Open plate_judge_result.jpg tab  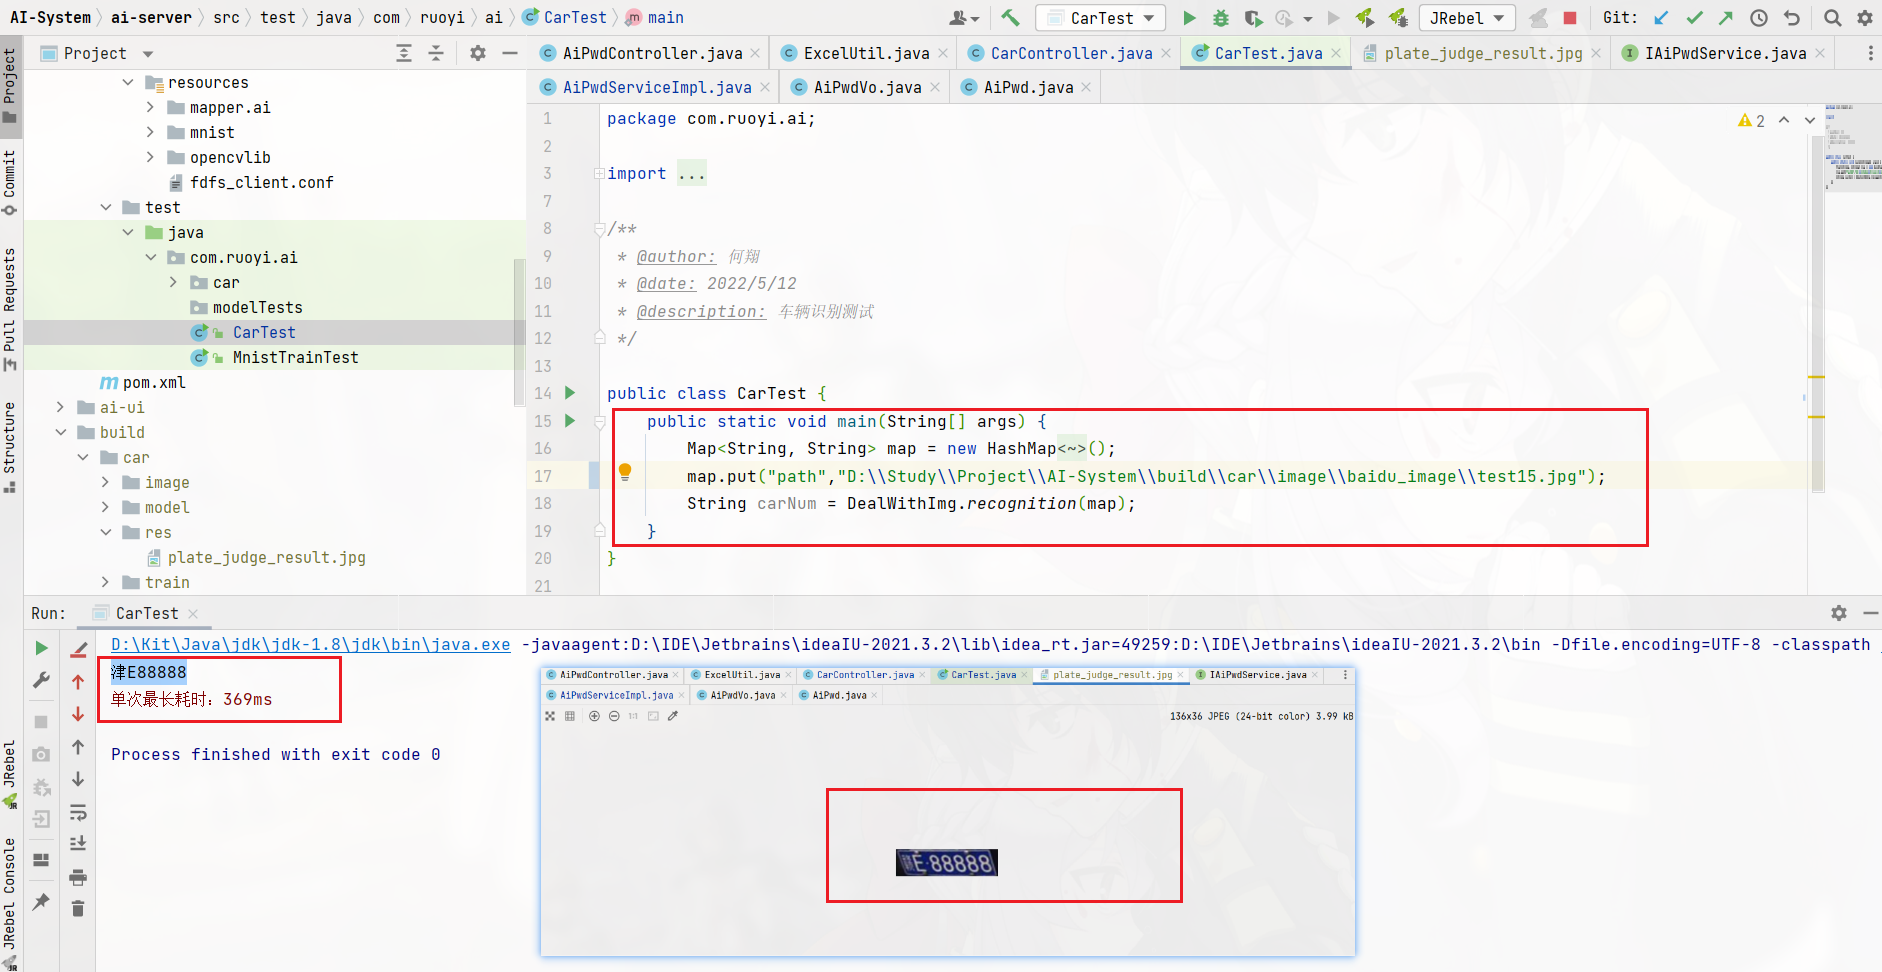point(1483,53)
